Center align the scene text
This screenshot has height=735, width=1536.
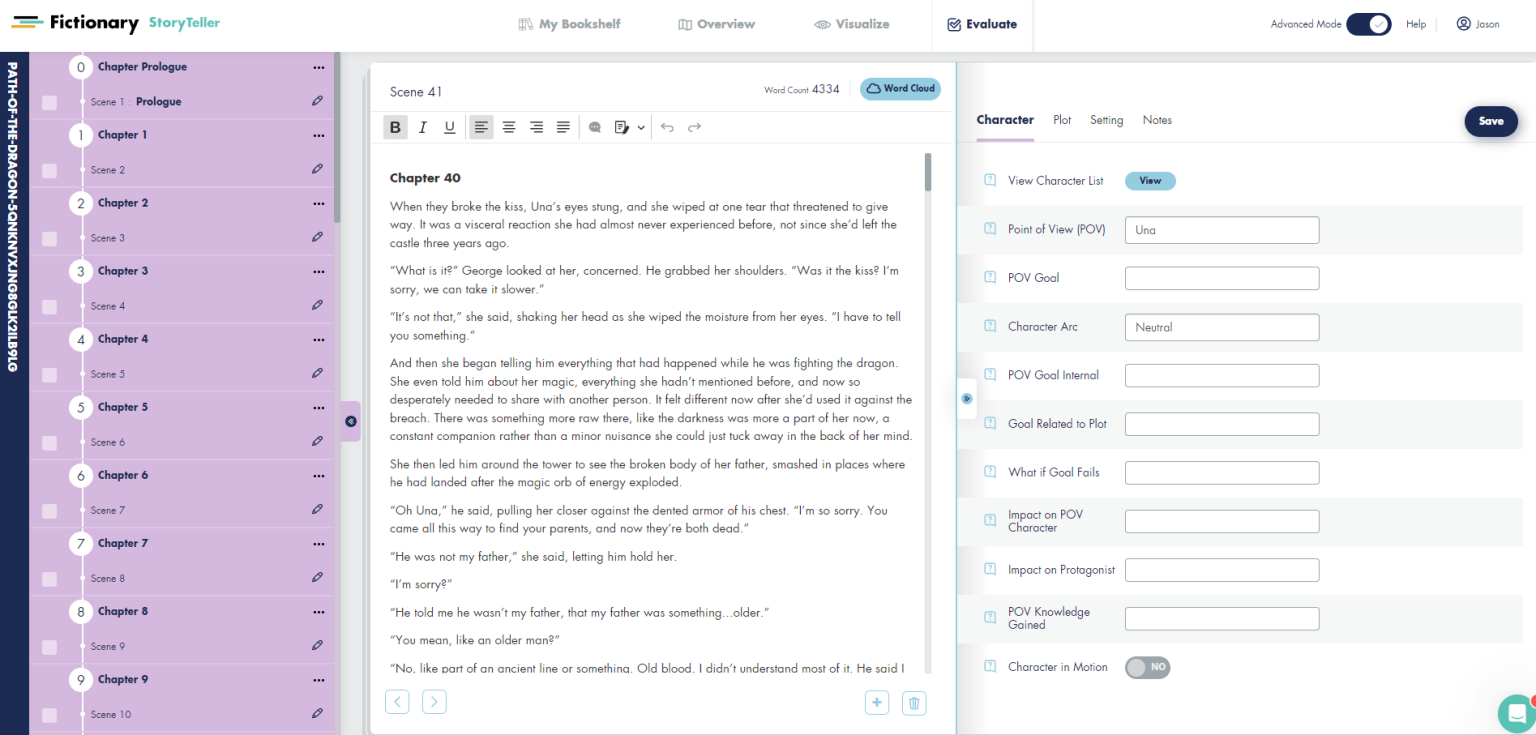tap(509, 127)
